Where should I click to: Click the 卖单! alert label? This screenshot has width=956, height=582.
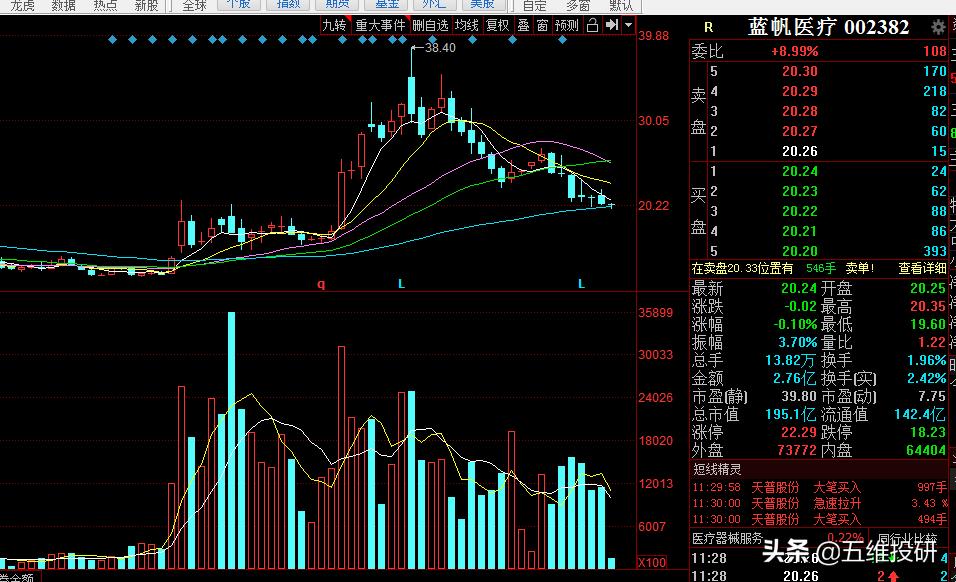pyautogui.click(x=860, y=268)
